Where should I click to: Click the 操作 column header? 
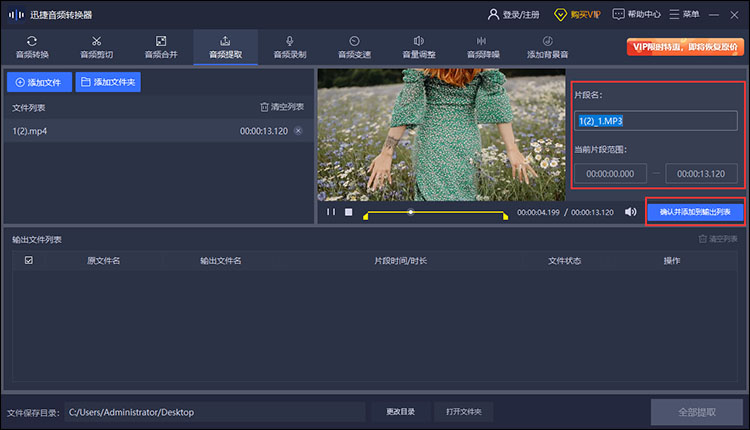(x=672, y=261)
